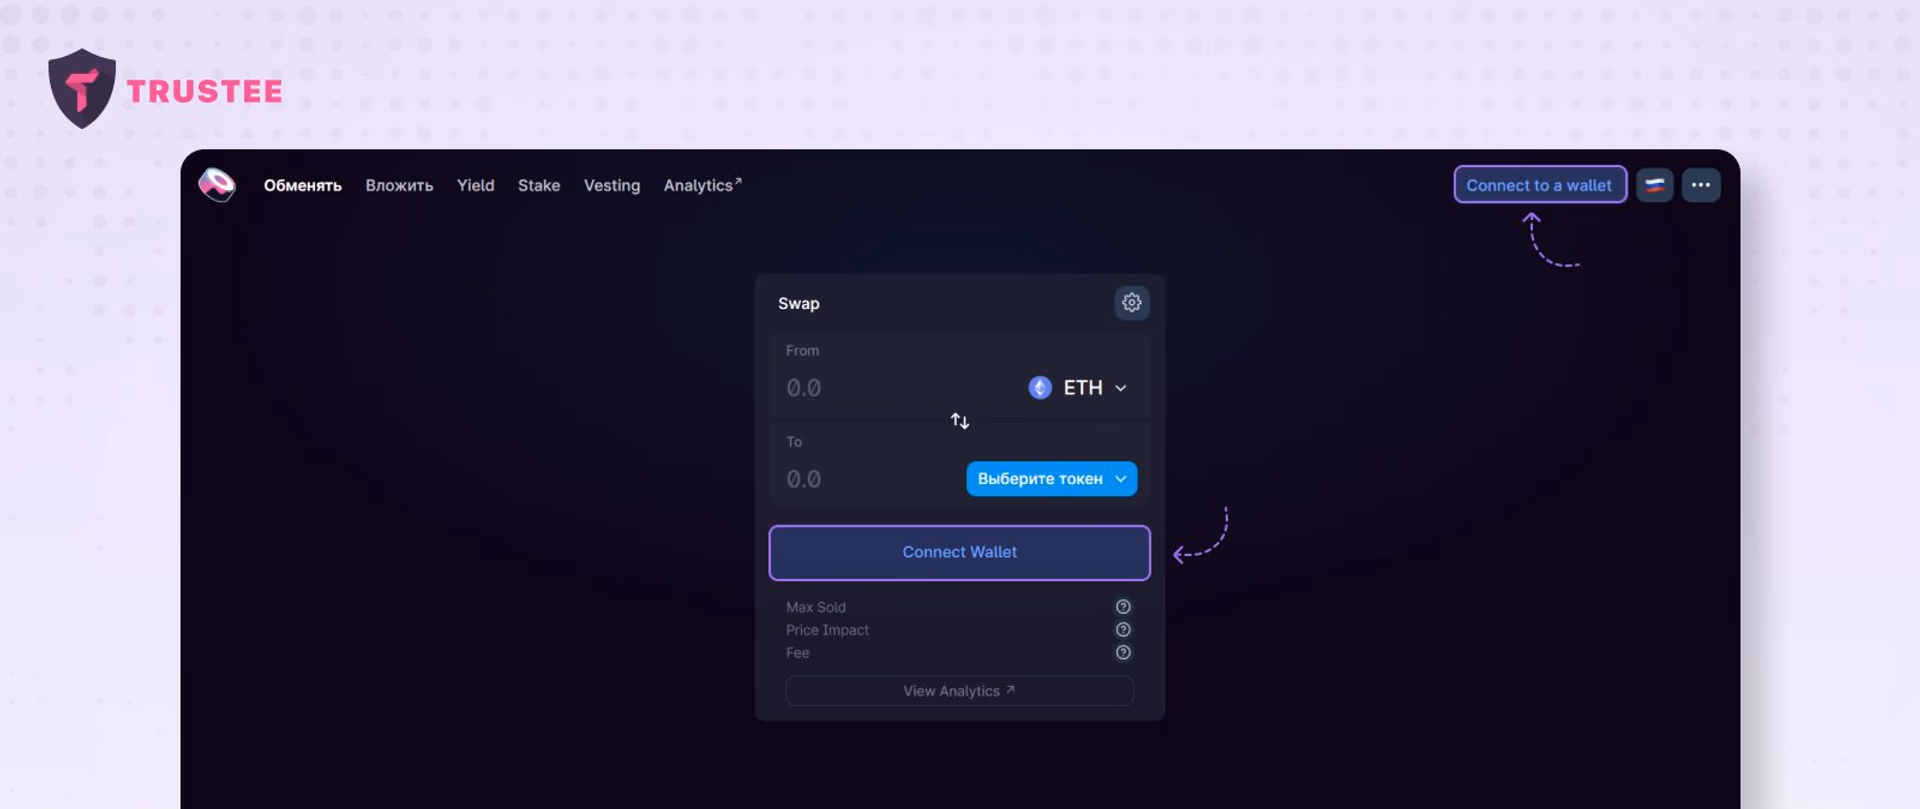The width and height of the screenshot is (1920, 809).
Task: Open the Выберите токен dropdown
Action: tap(1051, 479)
